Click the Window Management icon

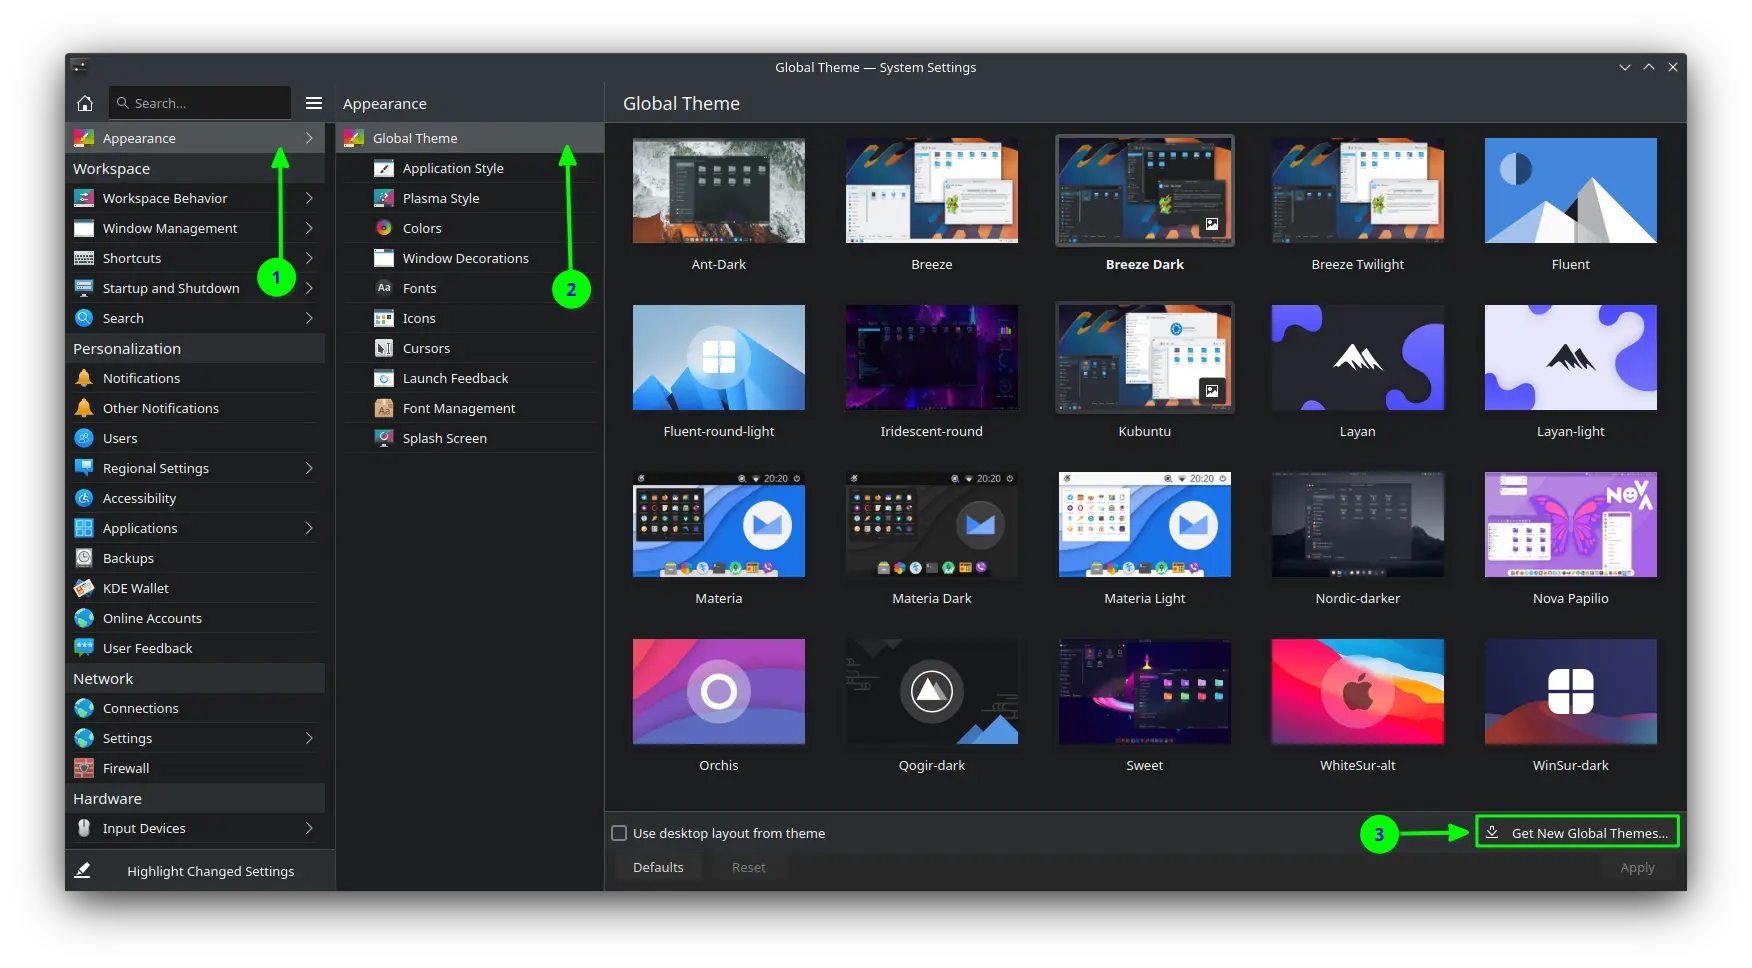[x=84, y=228]
